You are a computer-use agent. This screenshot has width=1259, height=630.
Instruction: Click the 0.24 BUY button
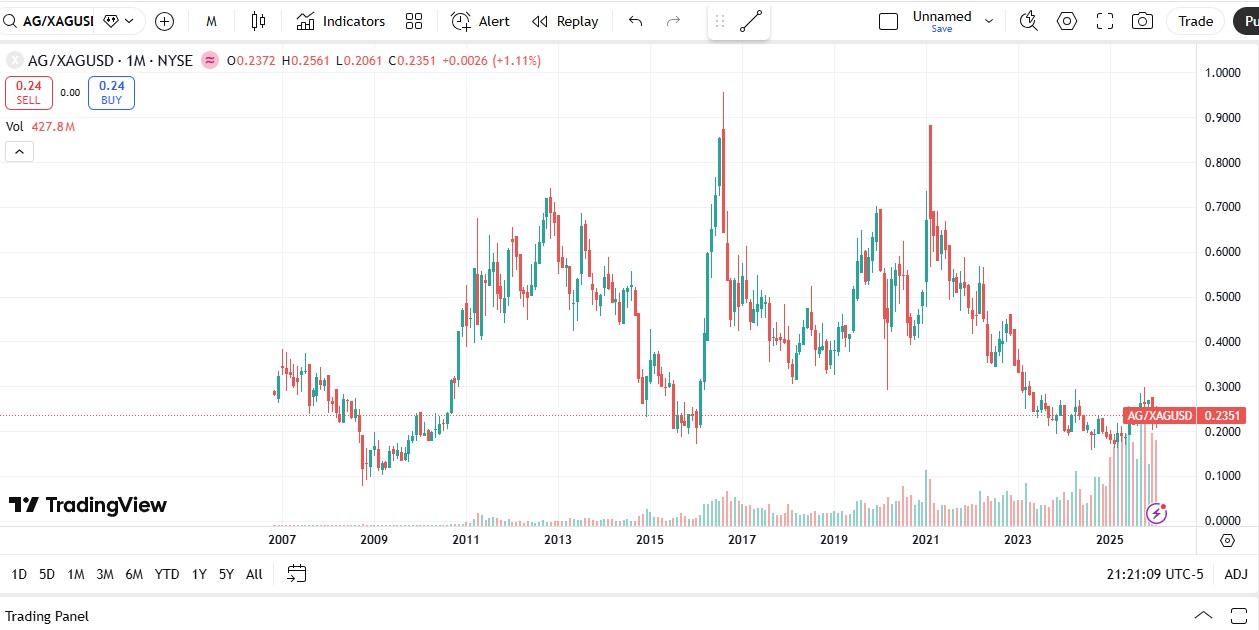click(111, 92)
